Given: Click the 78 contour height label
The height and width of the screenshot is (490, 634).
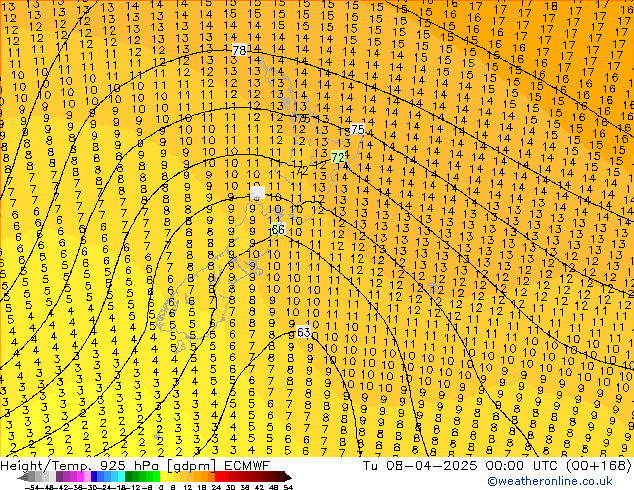Looking at the screenshot, I should pos(239,50).
